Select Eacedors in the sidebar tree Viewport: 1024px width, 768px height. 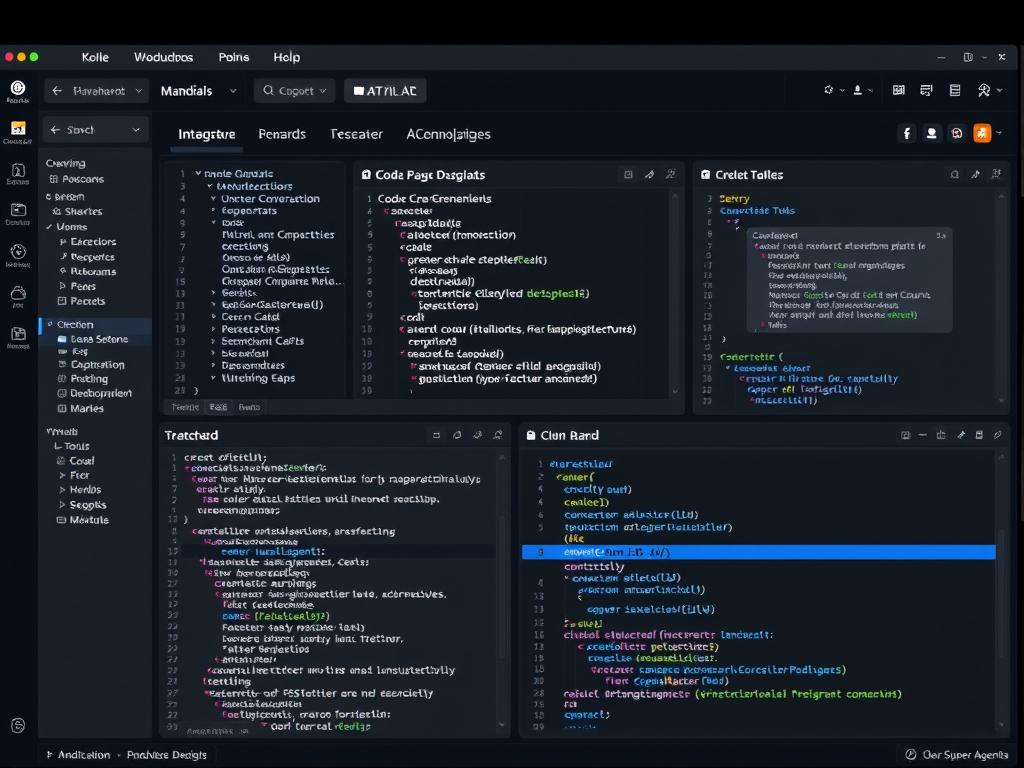click(x=88, y=242)
